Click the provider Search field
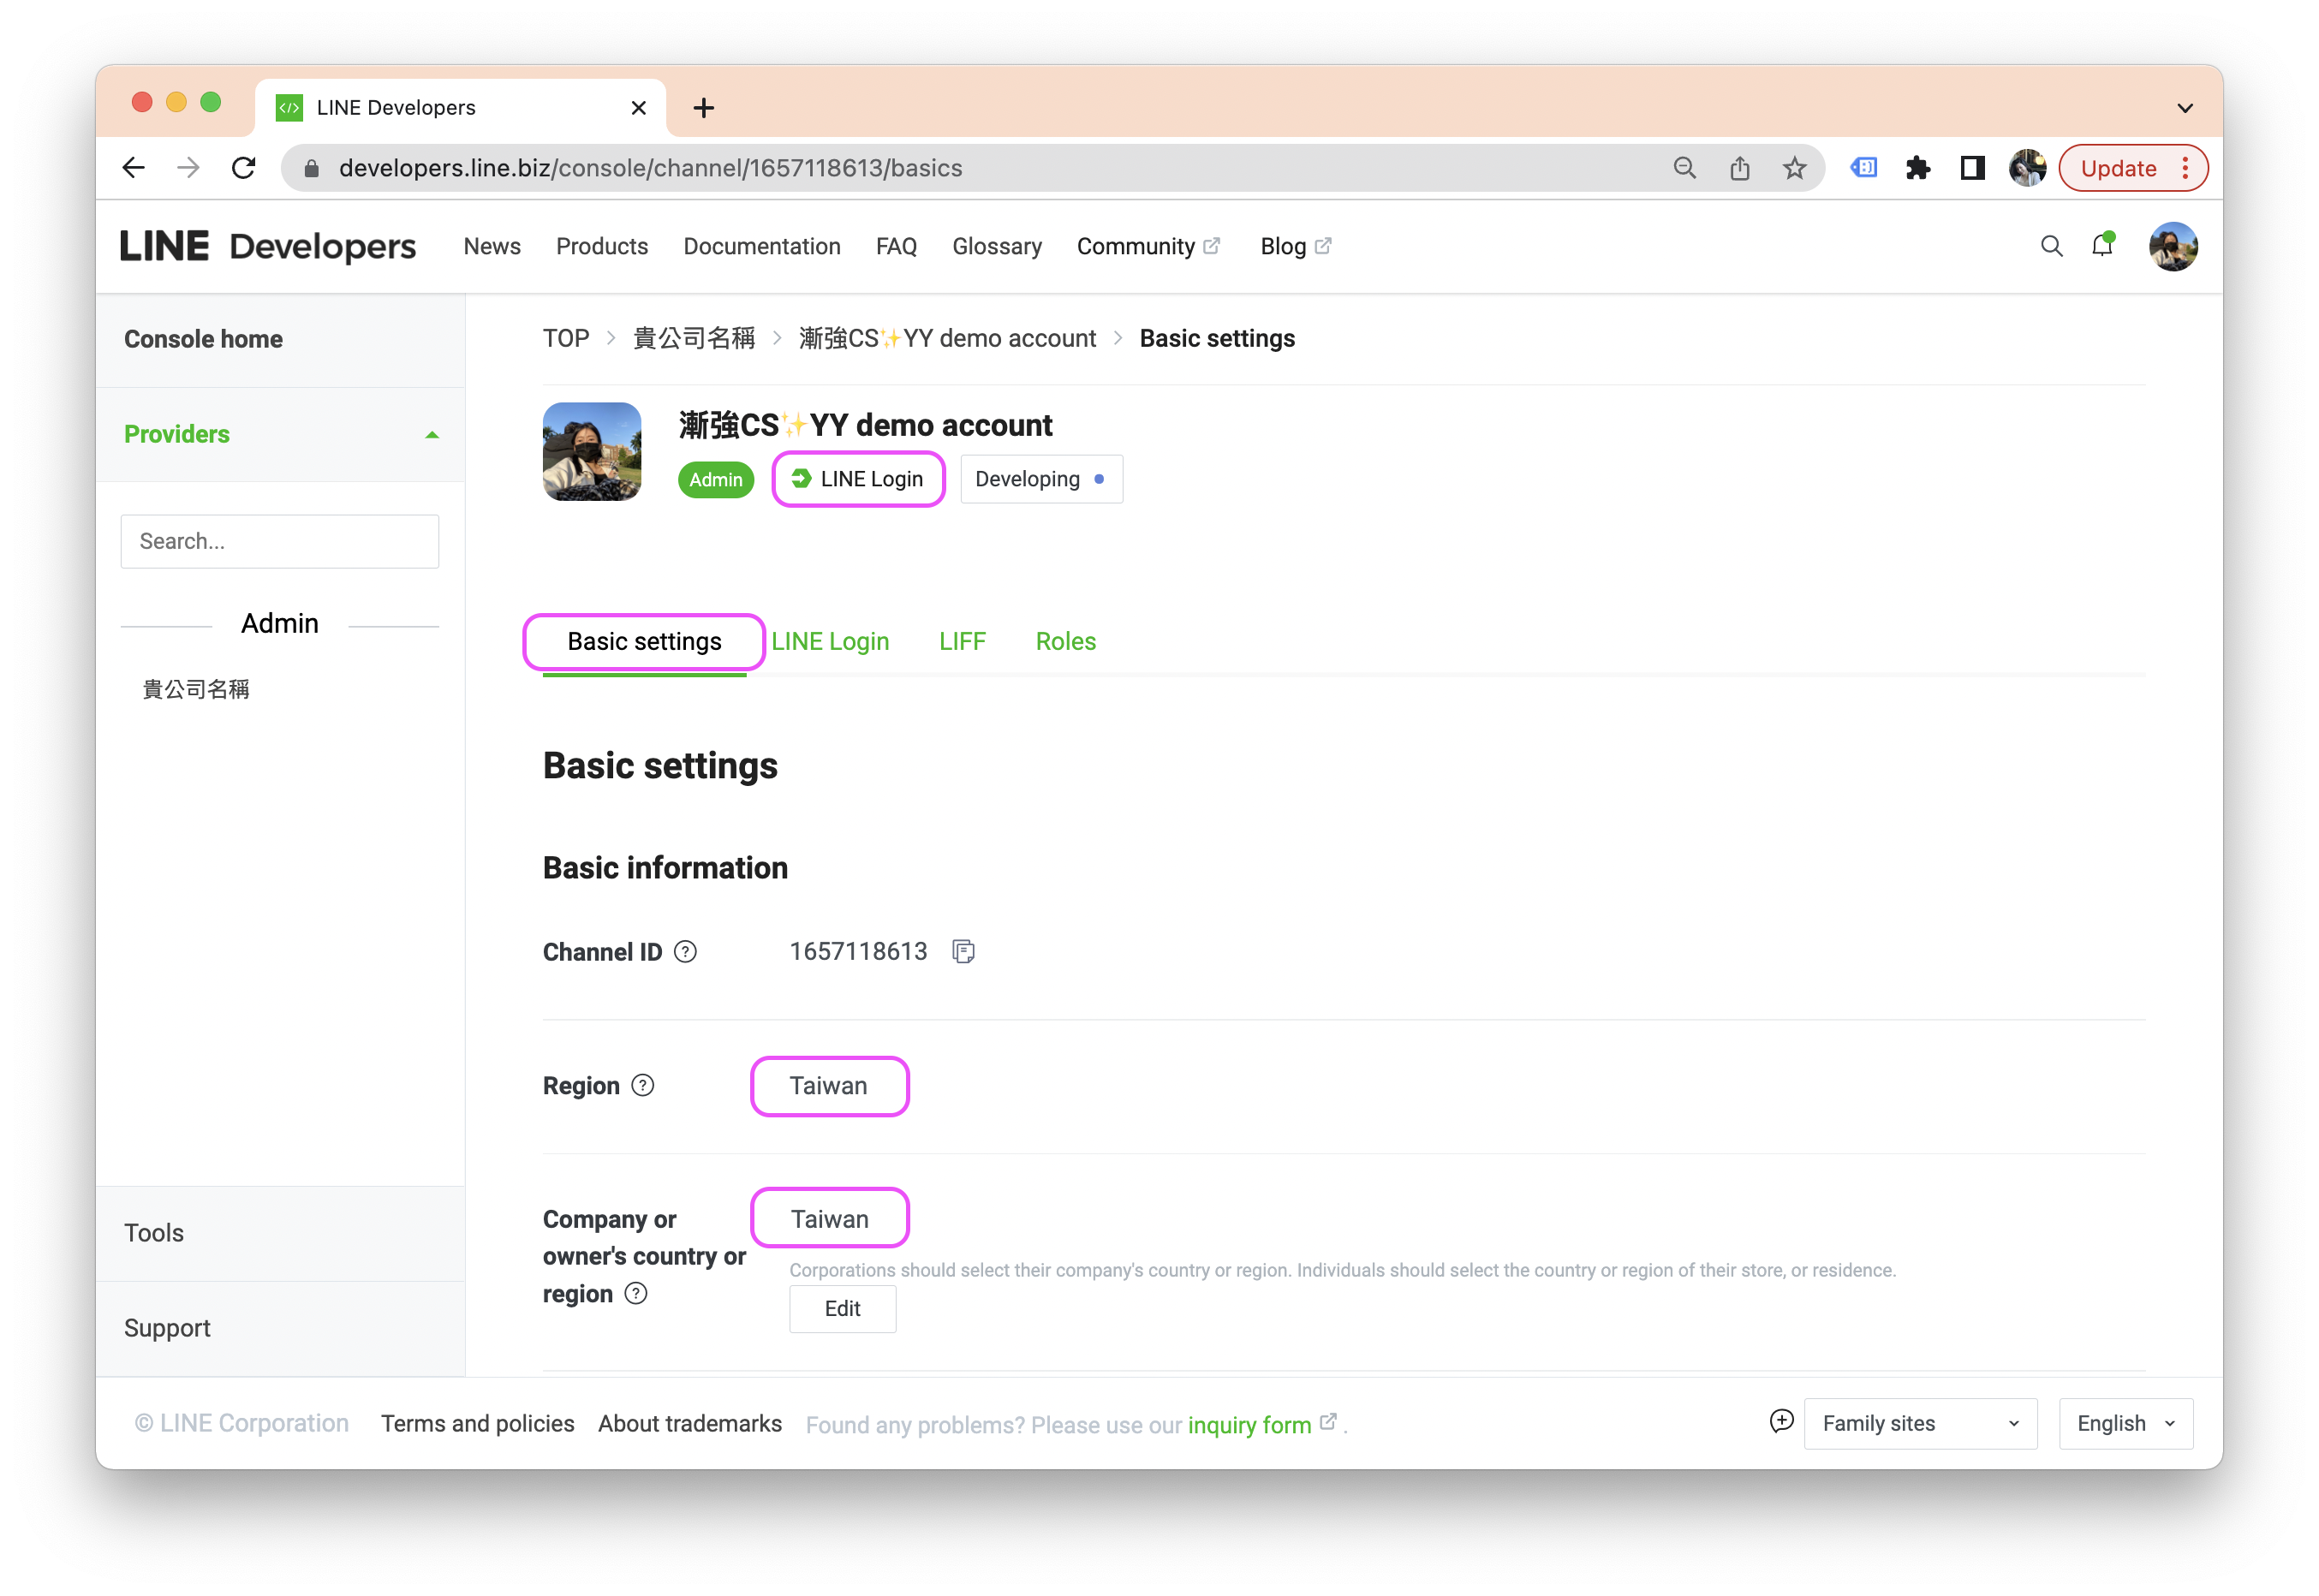 tap(280, 541)
